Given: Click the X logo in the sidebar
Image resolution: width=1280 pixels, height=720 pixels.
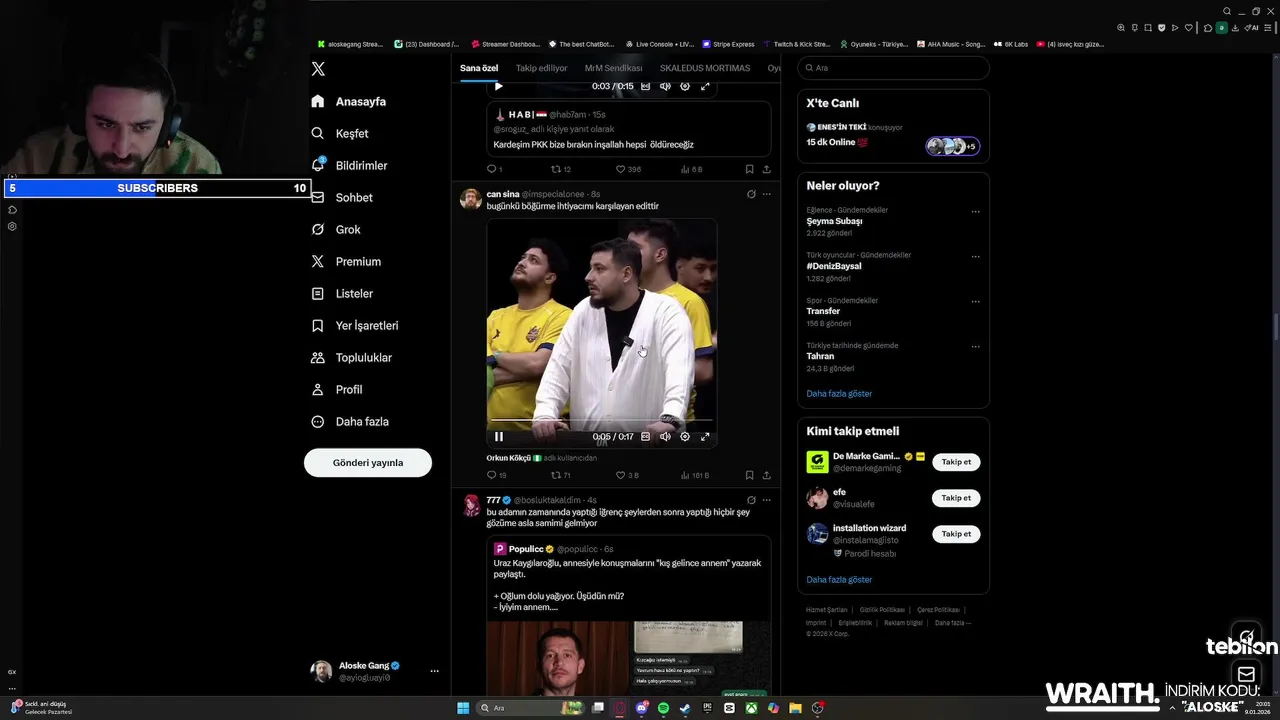Looking at the screenshot, I should [x=318, y=69].
